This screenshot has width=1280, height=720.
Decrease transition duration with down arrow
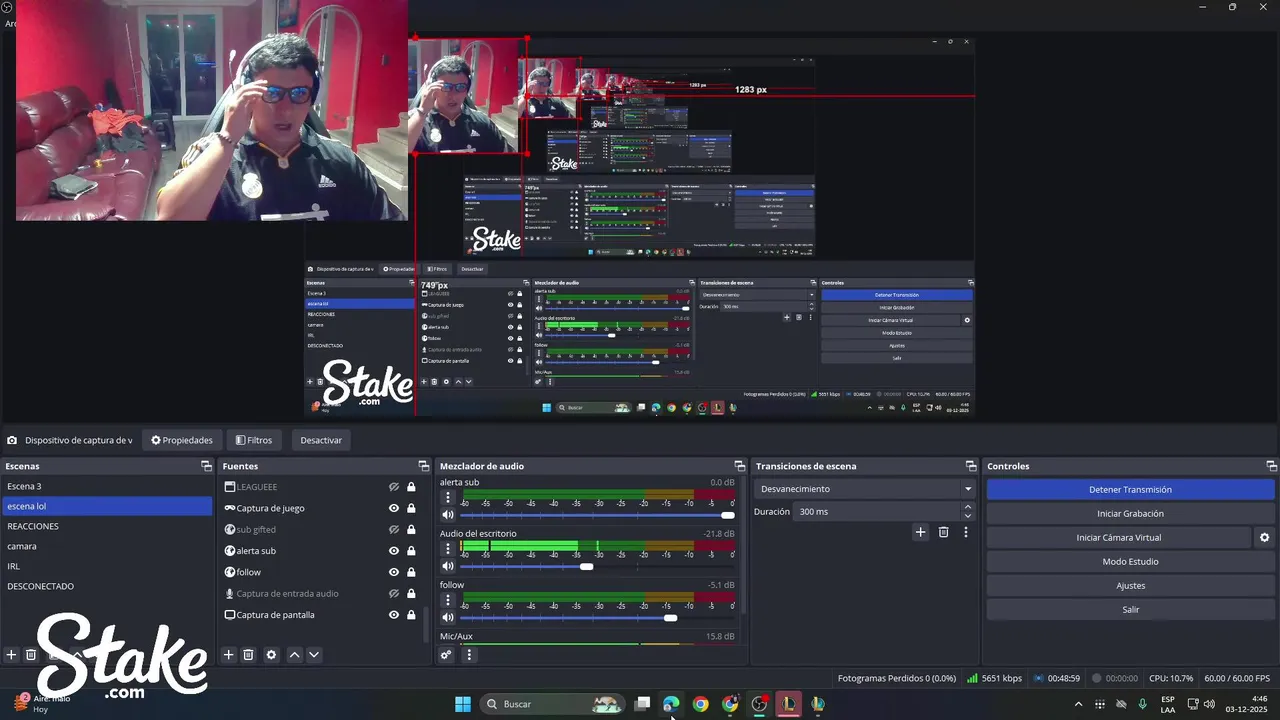point(967,516)
